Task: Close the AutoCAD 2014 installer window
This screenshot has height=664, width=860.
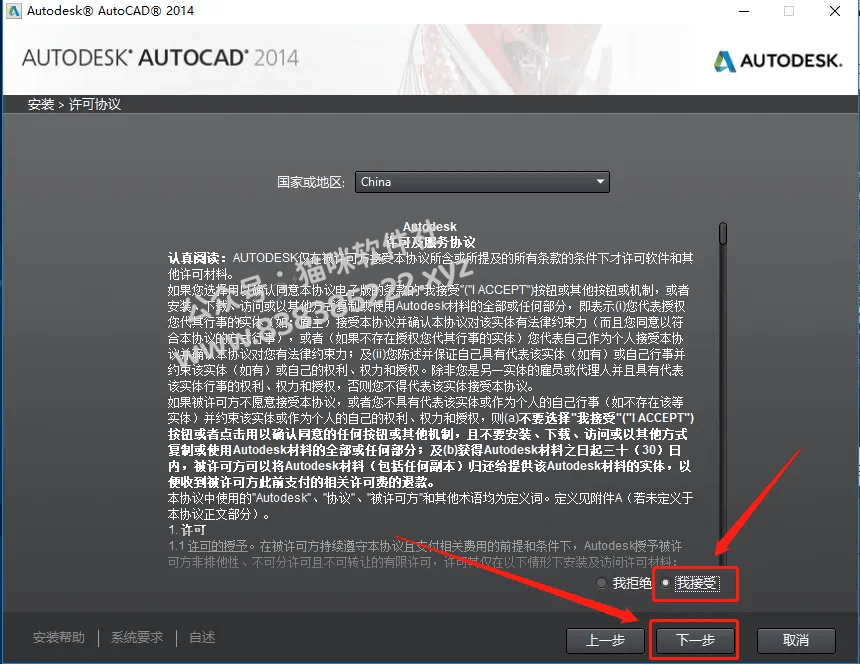Action: point(835,11)
